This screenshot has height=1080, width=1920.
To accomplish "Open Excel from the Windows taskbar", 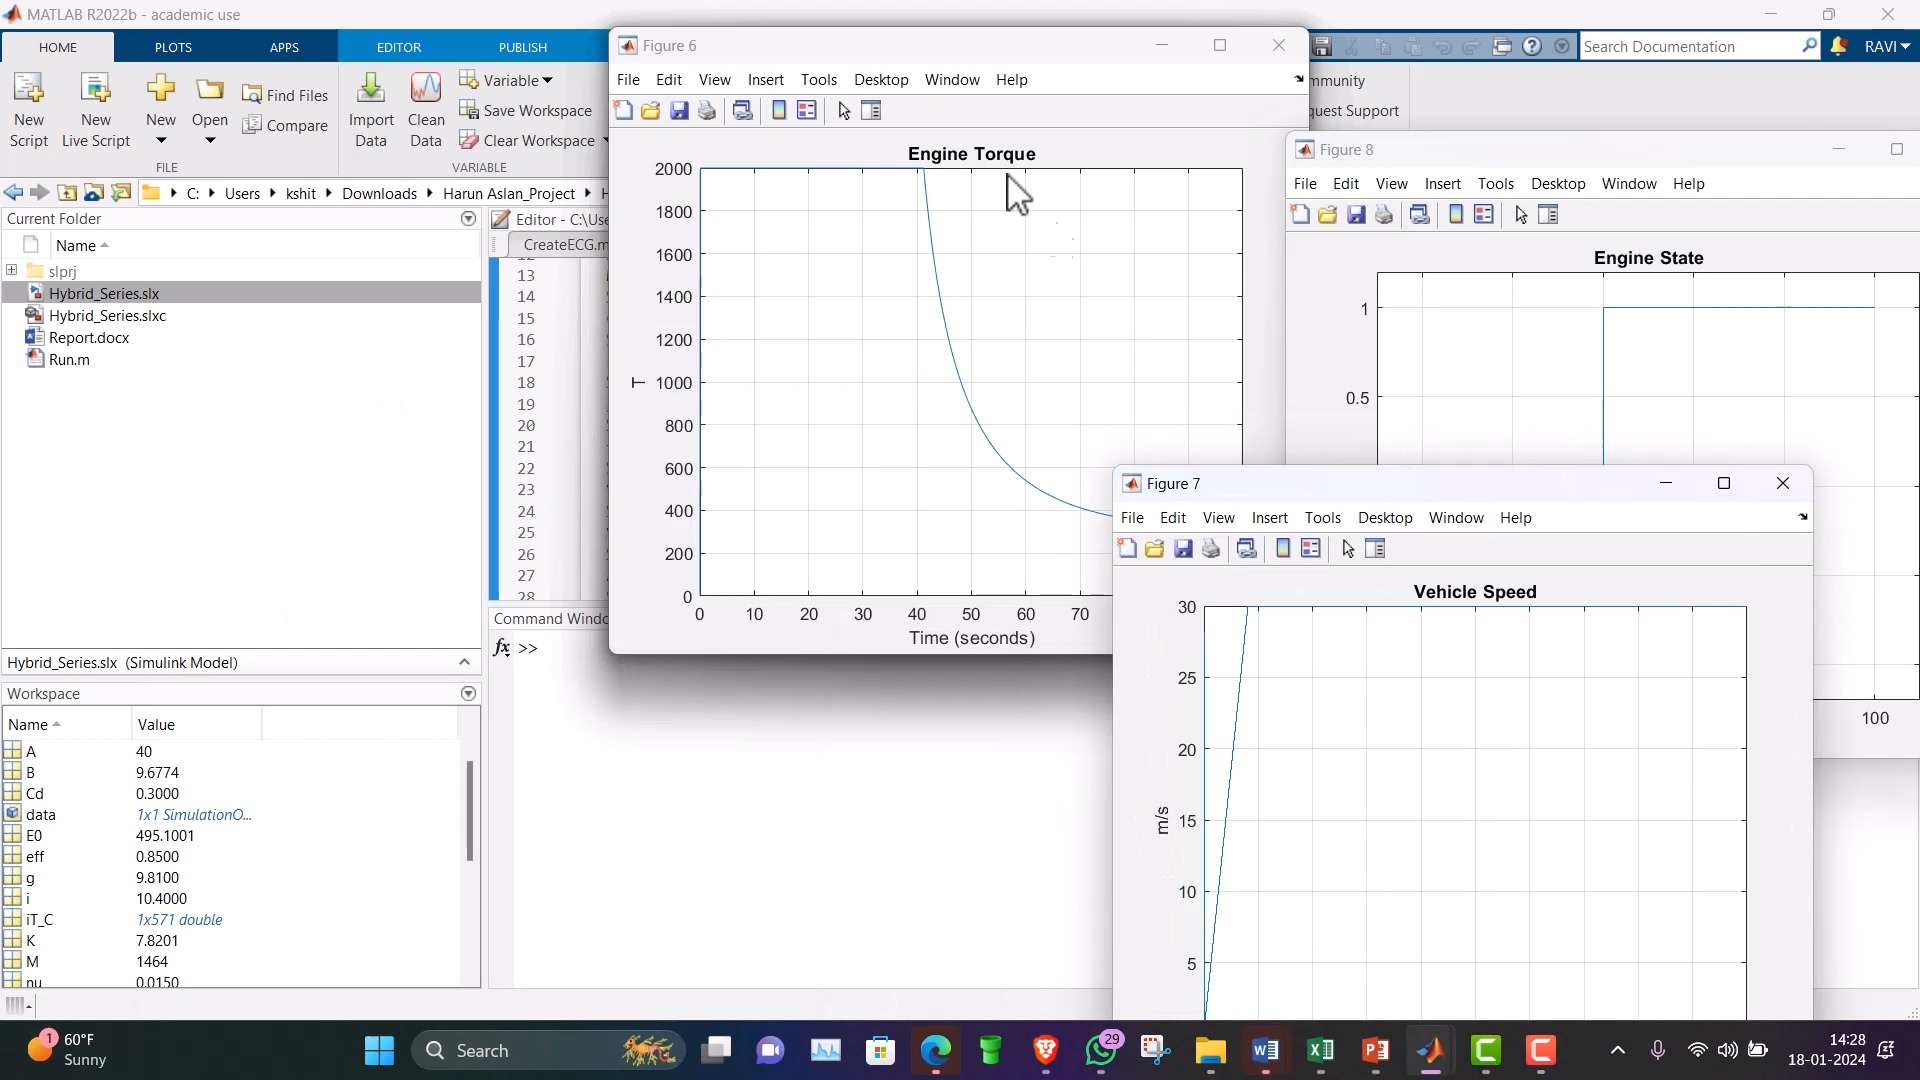I will (1320, 1051).
